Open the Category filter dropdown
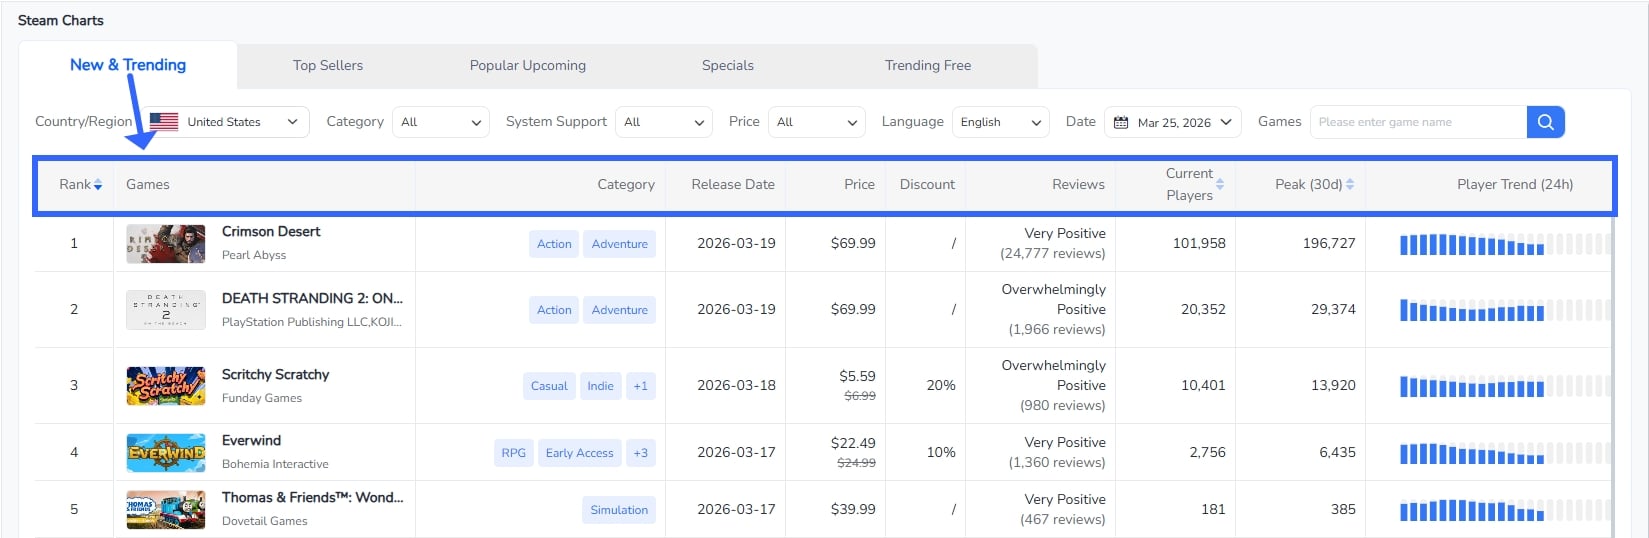The image size is (1649, 538). pyautogui.click(x=441, y=122)
